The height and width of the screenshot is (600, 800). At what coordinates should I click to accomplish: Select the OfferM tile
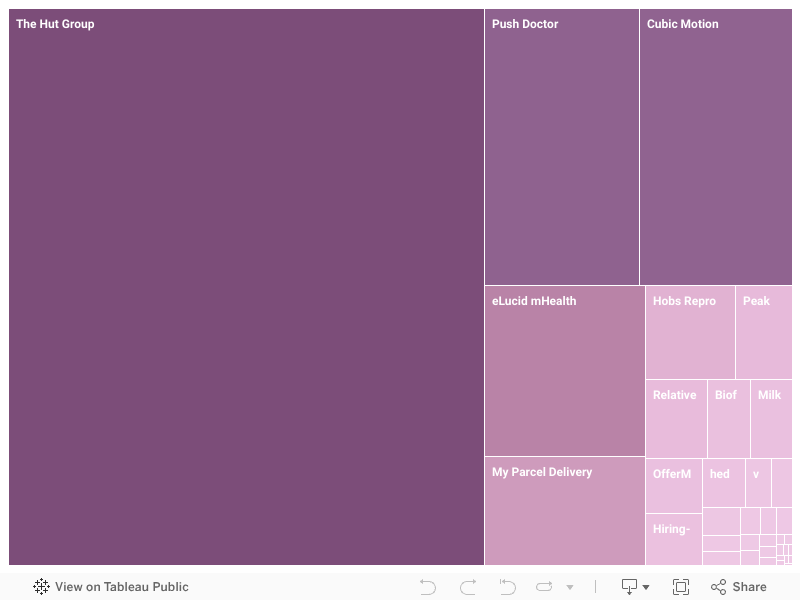coord(674,486)
